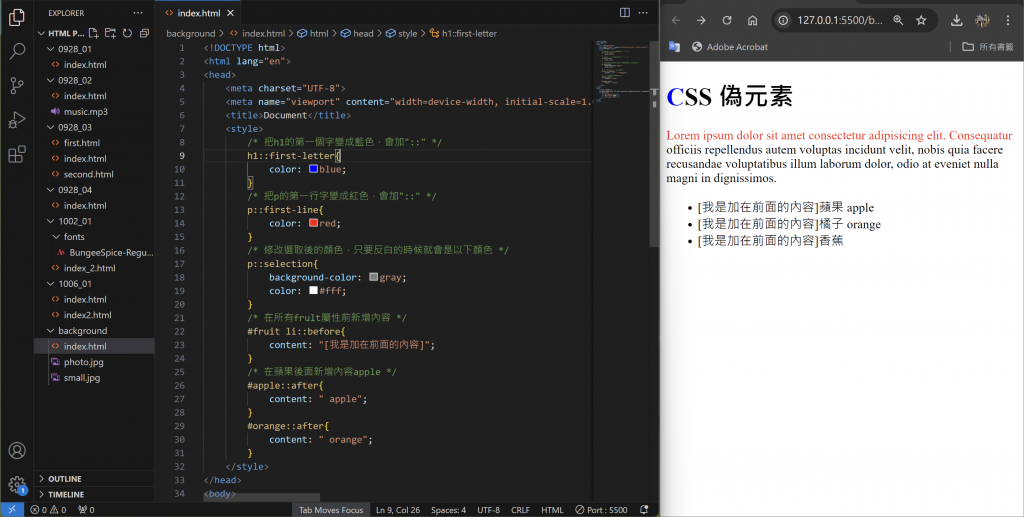Click the blue color swatch on line 10
The width and height of the screenshot is (1024, 517).
[313, 169]
